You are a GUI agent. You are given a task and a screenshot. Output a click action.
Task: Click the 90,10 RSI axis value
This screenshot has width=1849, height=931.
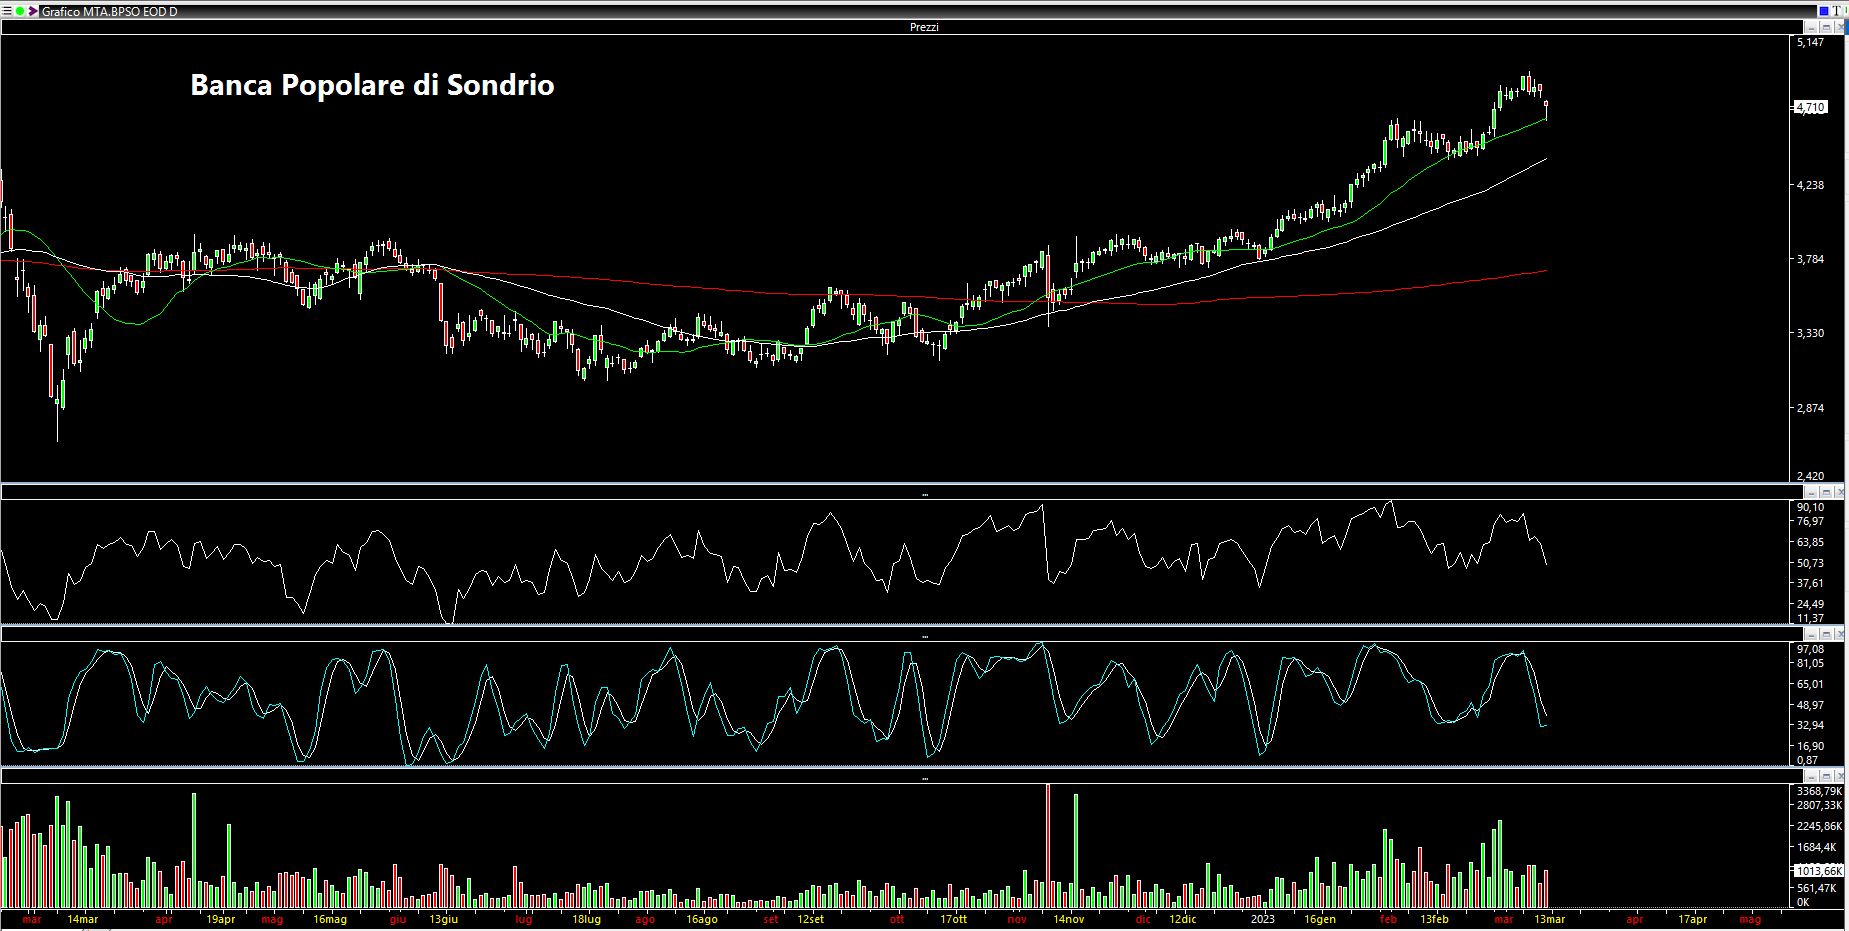pyautogui.click(x=1811, y=507)
